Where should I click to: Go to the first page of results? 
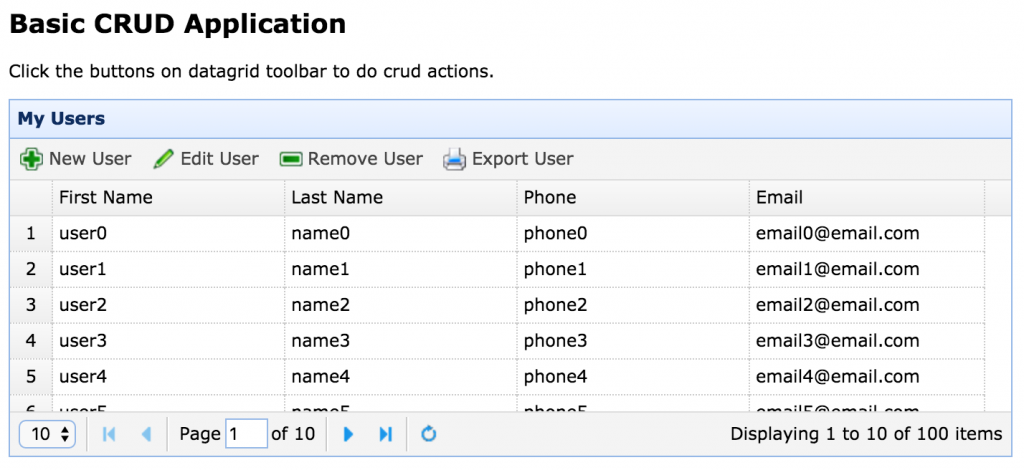tap(109, 434)
